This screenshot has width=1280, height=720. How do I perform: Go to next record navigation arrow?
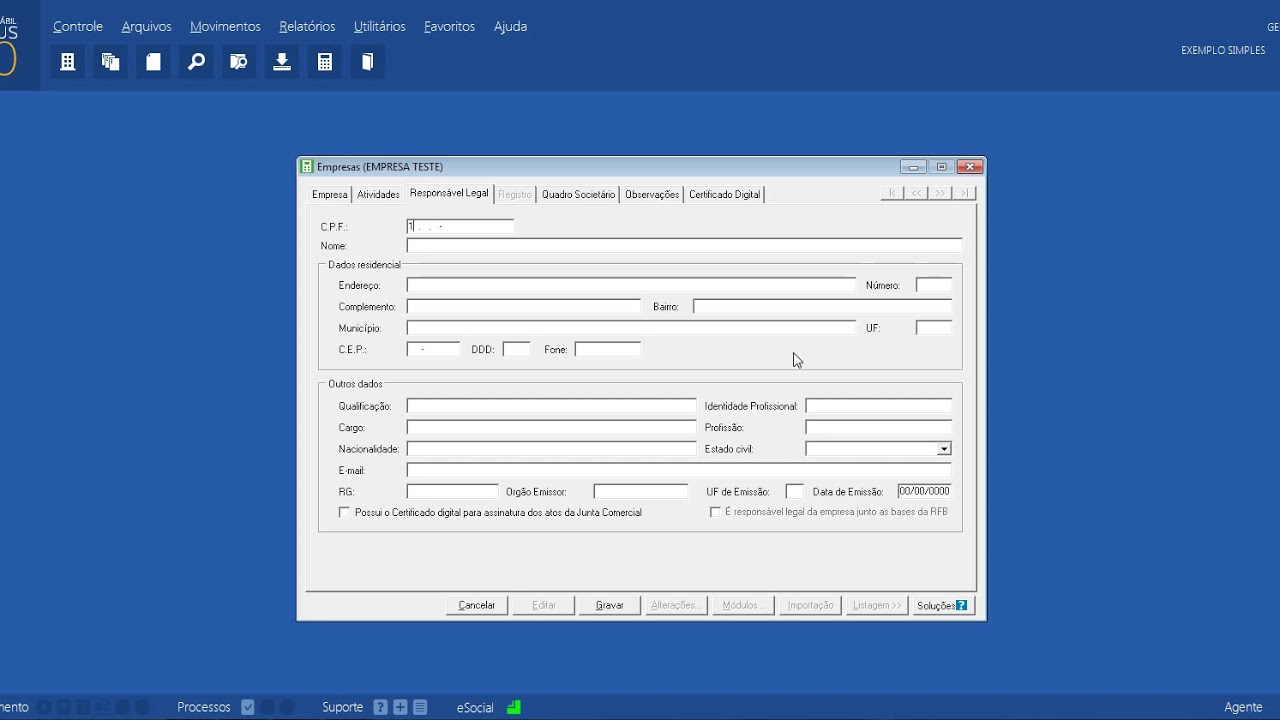click(x=940, y=193)
